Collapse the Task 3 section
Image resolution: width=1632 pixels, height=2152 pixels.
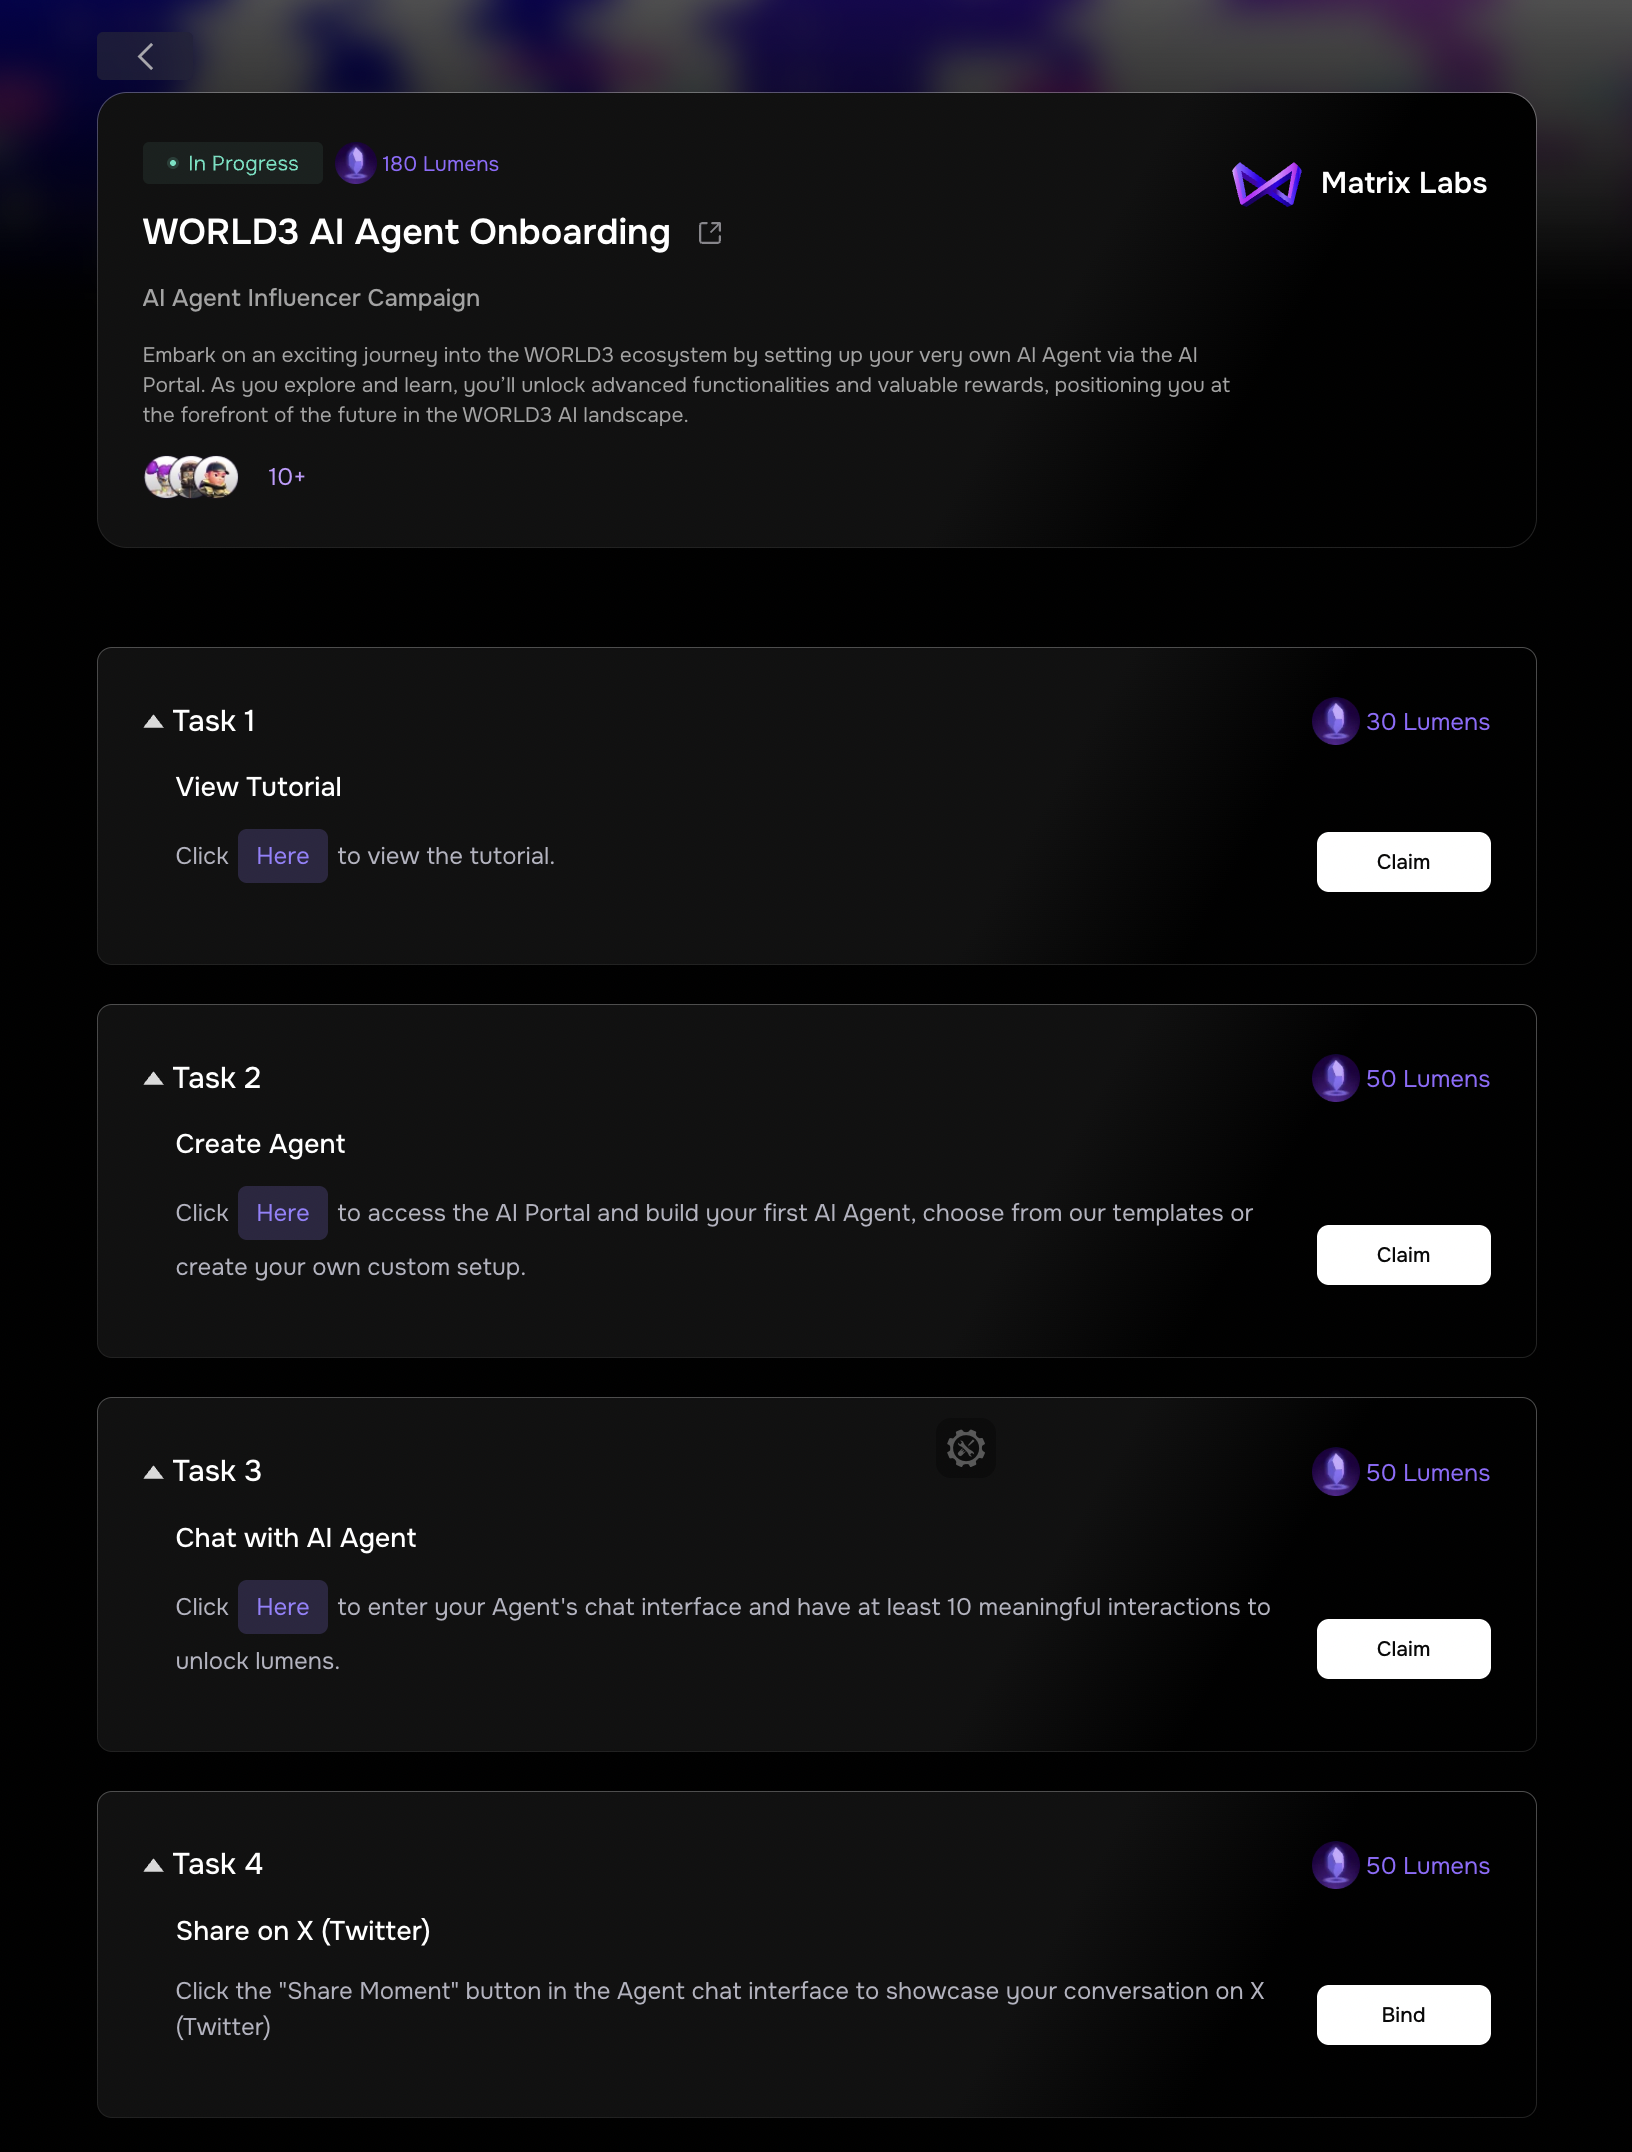153,1472
